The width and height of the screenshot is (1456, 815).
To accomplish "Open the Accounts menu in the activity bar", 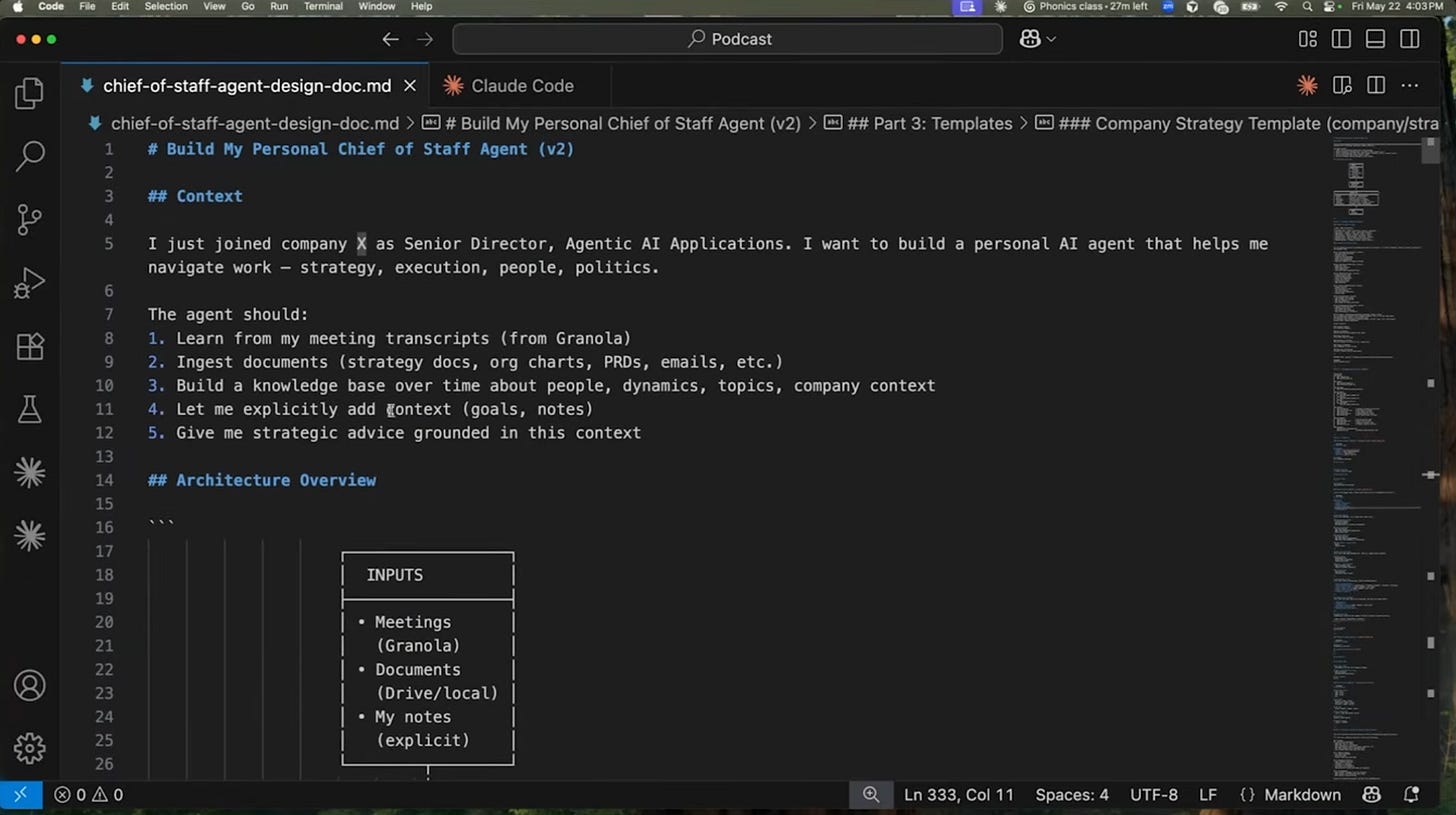I will 30,686.
